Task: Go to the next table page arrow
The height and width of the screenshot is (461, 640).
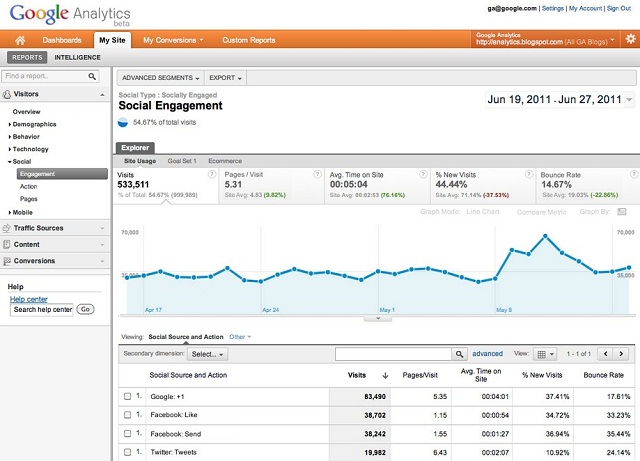Action: 621,354
